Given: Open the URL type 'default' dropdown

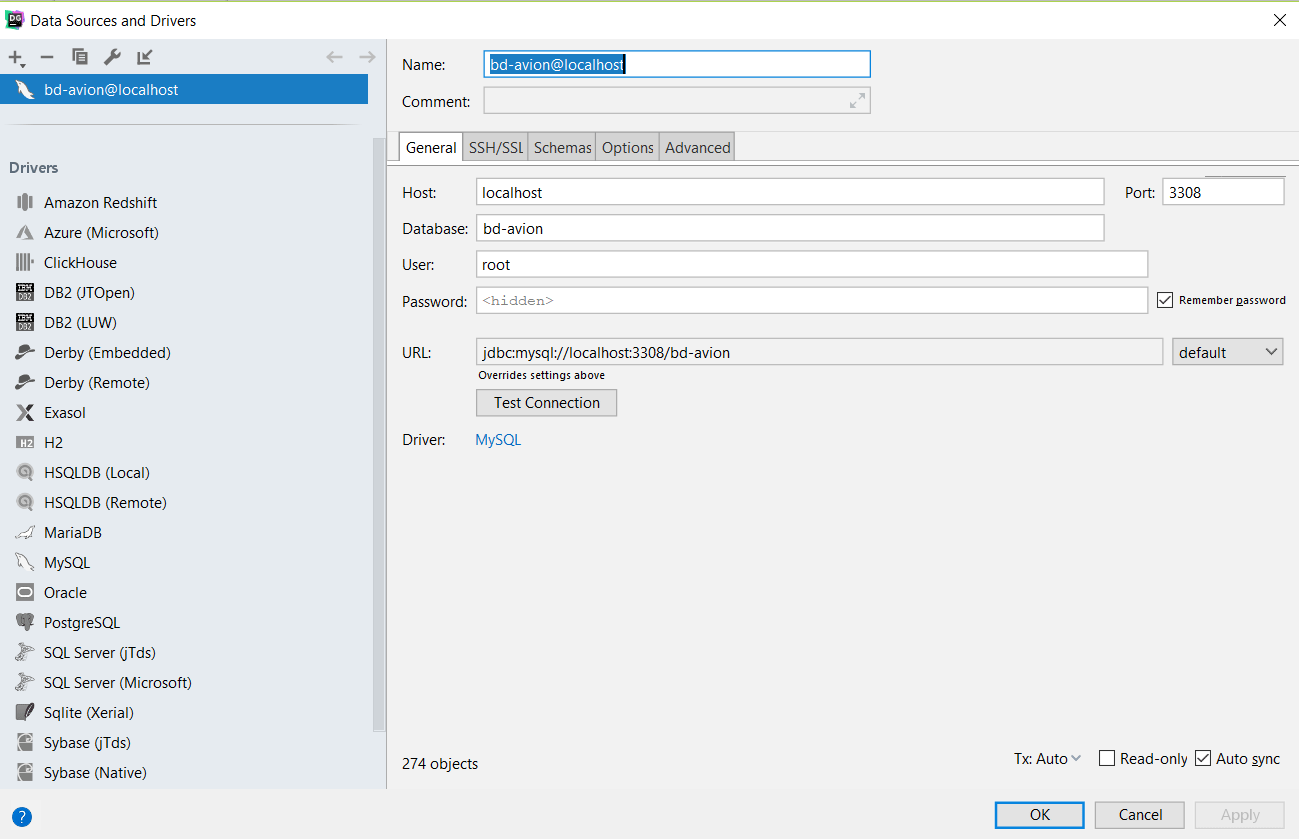Looking at the screenshot, I should [x=1227, y=352].
